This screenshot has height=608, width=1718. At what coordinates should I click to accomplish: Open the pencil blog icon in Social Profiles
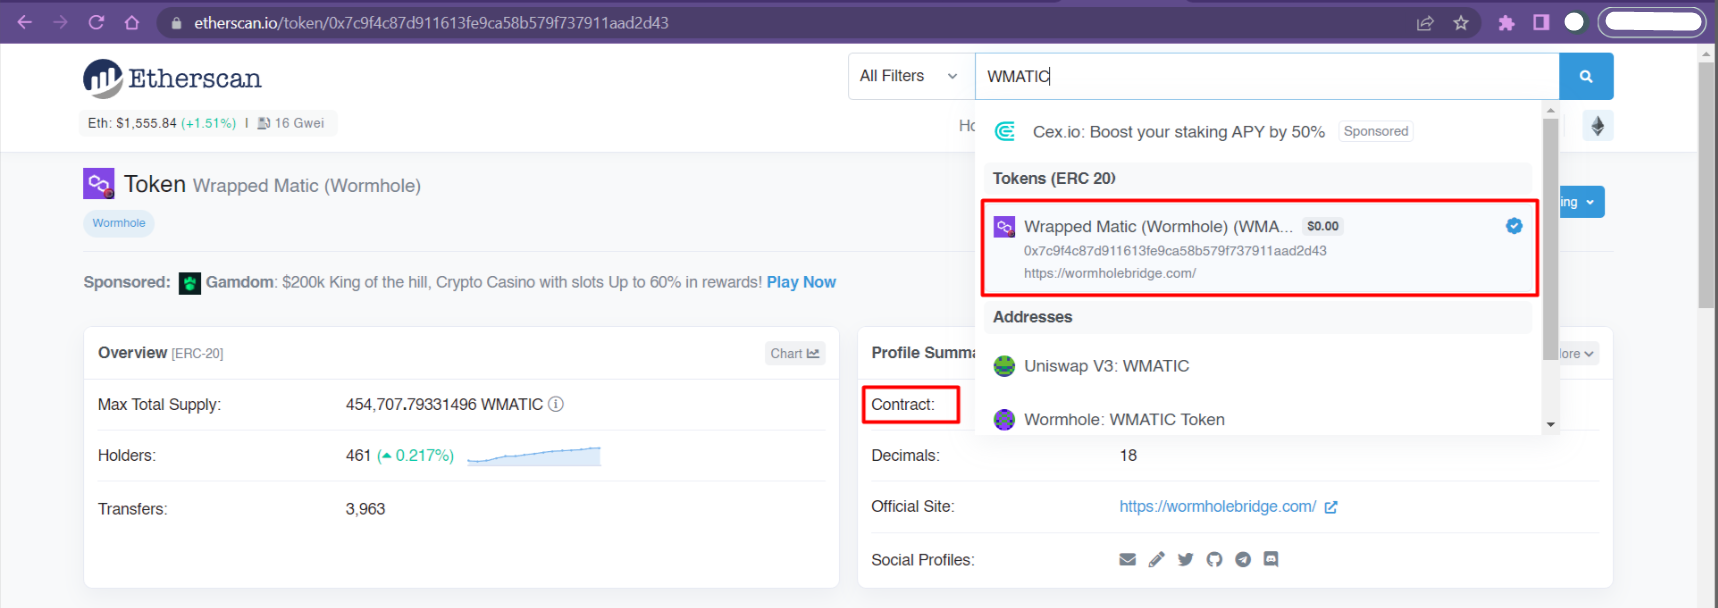(1157, 559)
